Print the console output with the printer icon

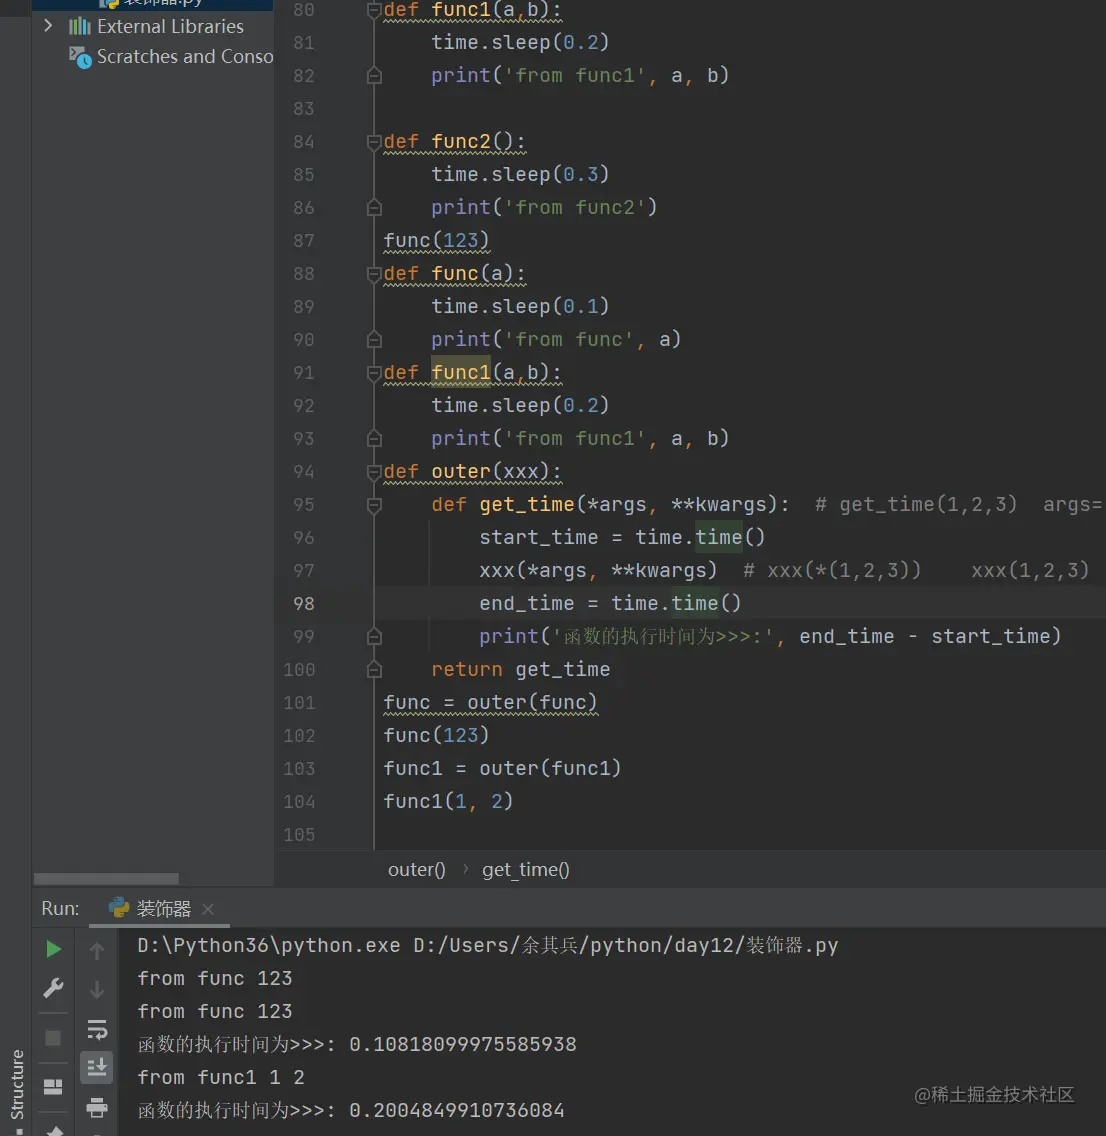[96, 1107]
